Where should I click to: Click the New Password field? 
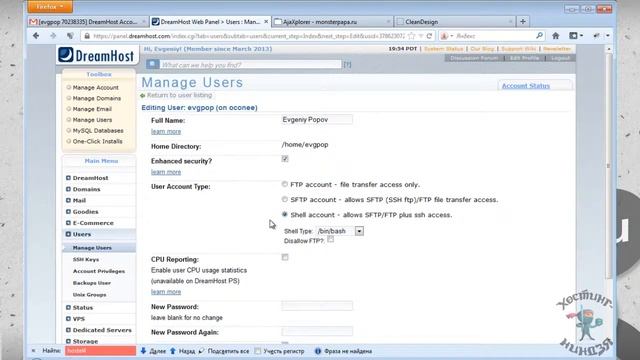pyautogui.click(x=317, y=306)
